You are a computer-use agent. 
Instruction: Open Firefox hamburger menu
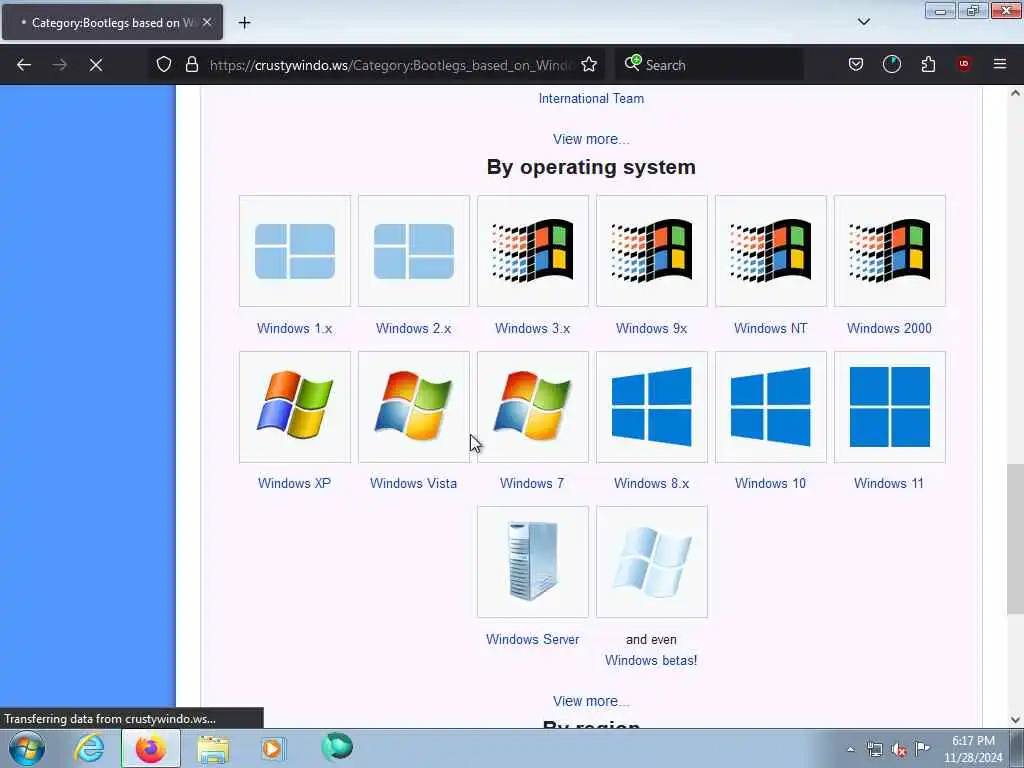pos(1000,64)
